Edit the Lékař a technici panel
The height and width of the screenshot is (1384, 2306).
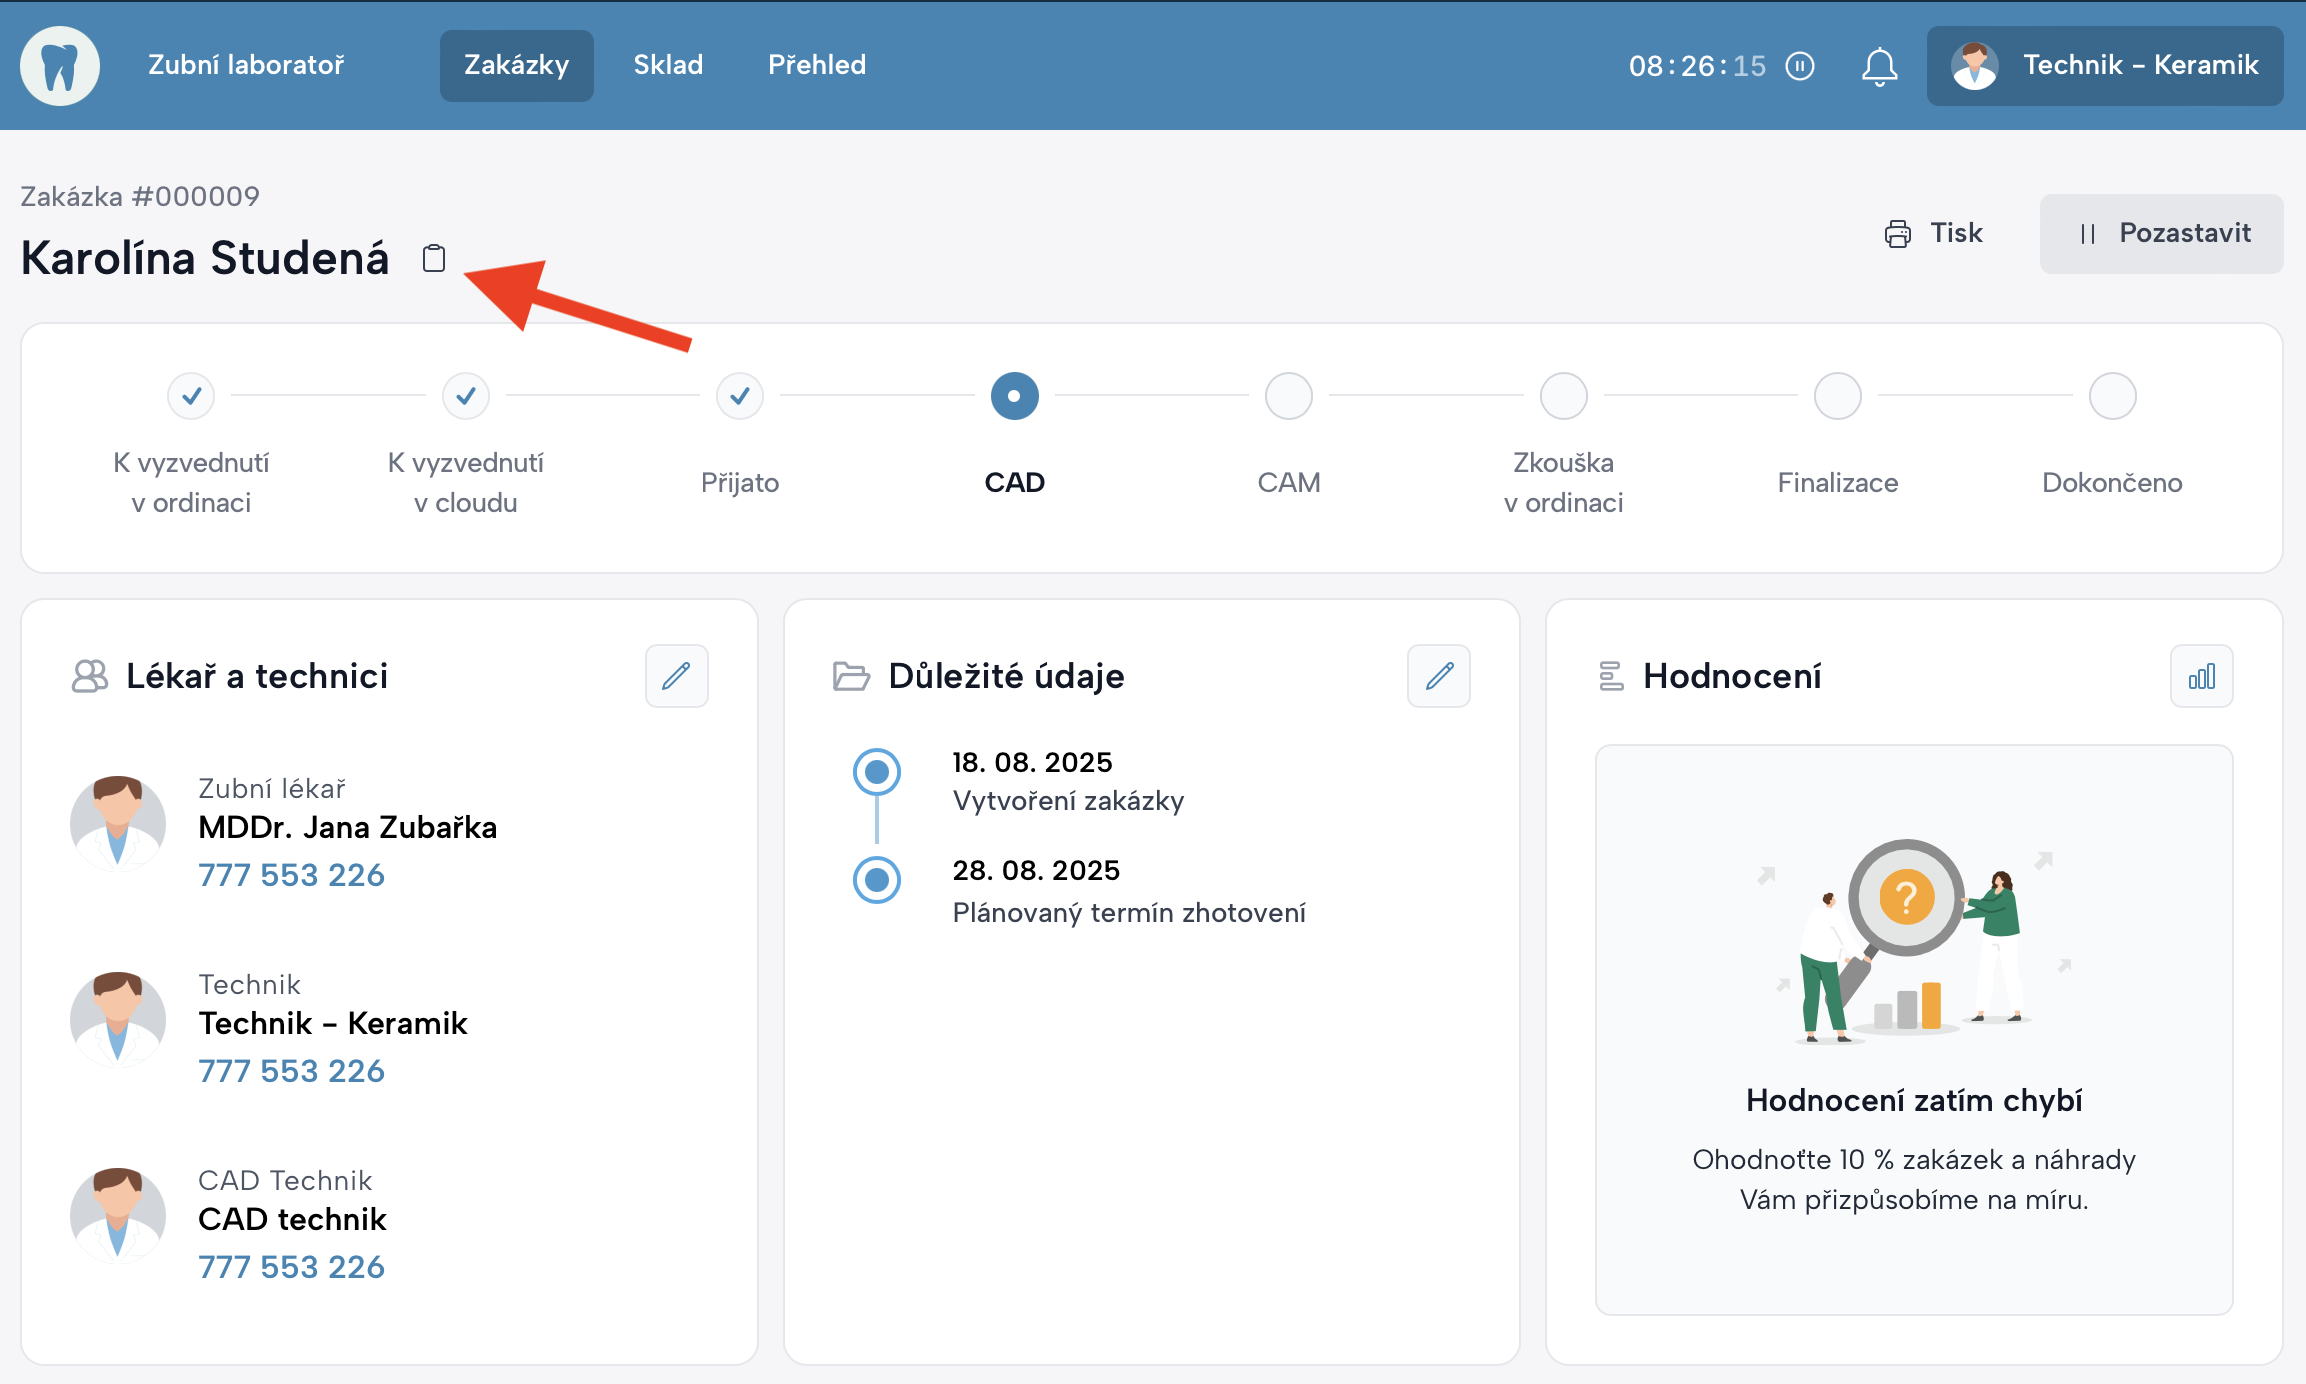[x=676, y=676]
